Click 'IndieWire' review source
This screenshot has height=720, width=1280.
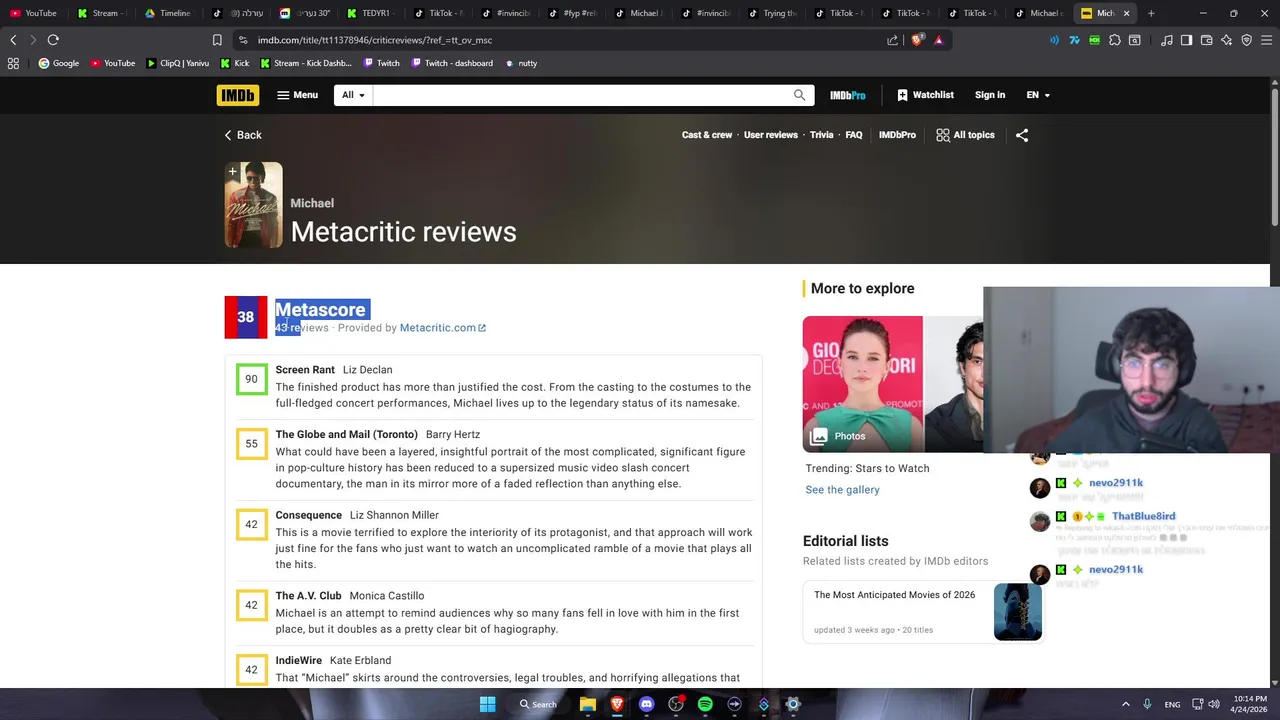tap(299, 661)
